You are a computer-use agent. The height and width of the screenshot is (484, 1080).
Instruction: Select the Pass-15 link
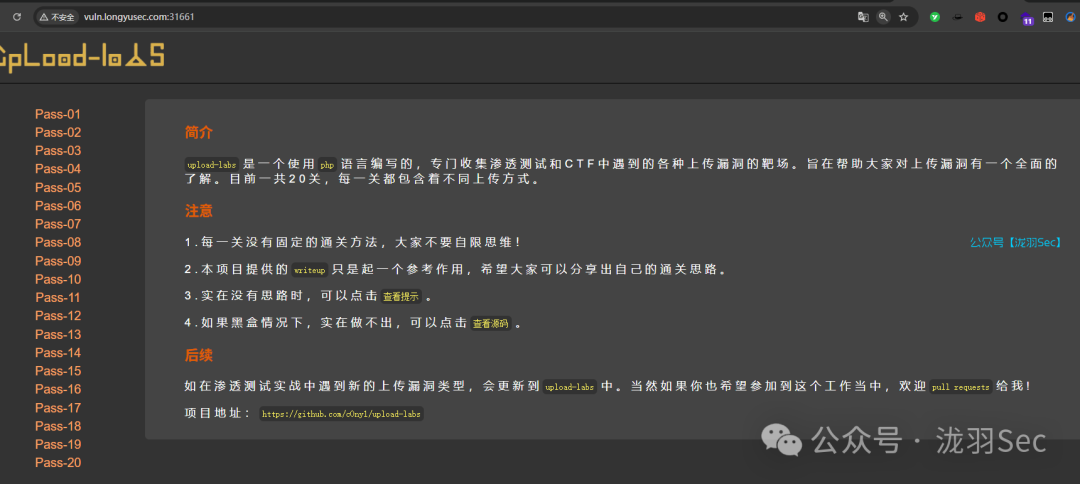(x=58, y=371)
